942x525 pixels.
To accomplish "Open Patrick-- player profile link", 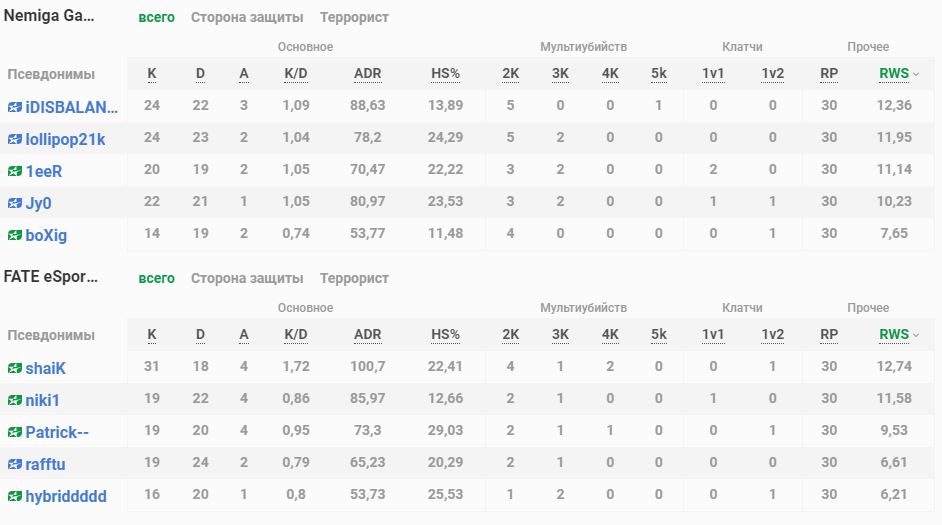I will (57, 432).
